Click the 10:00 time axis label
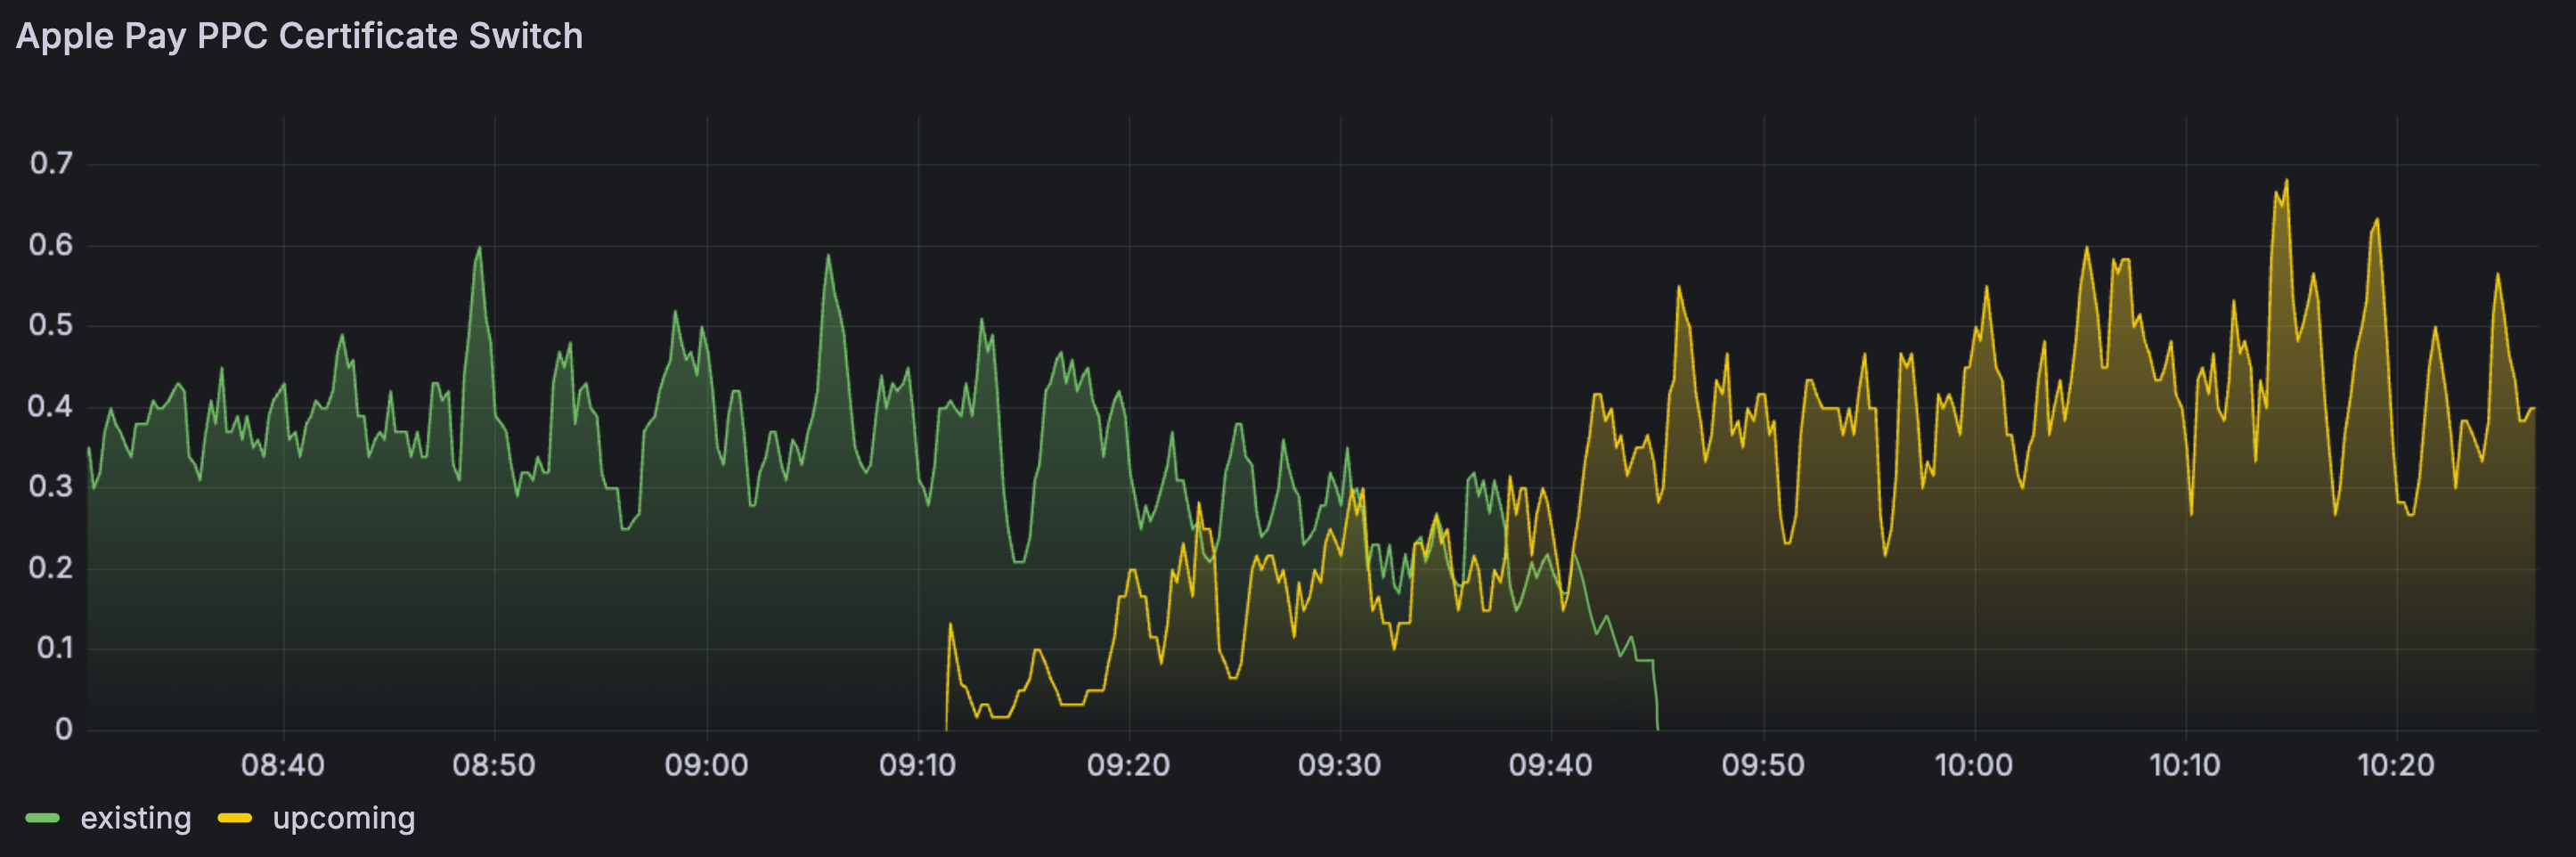2576x857 pixels. click(x=1973, y=765)
